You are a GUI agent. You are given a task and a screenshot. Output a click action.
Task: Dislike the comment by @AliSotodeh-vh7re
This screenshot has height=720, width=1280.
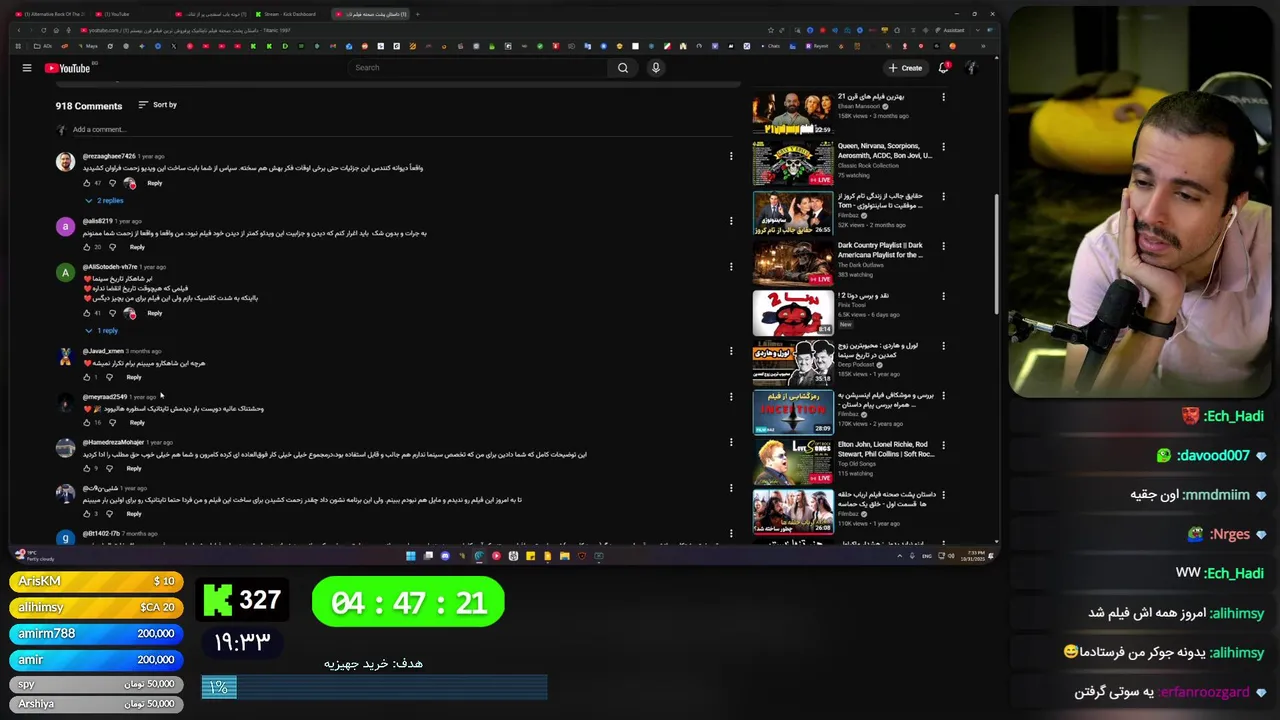112,313
